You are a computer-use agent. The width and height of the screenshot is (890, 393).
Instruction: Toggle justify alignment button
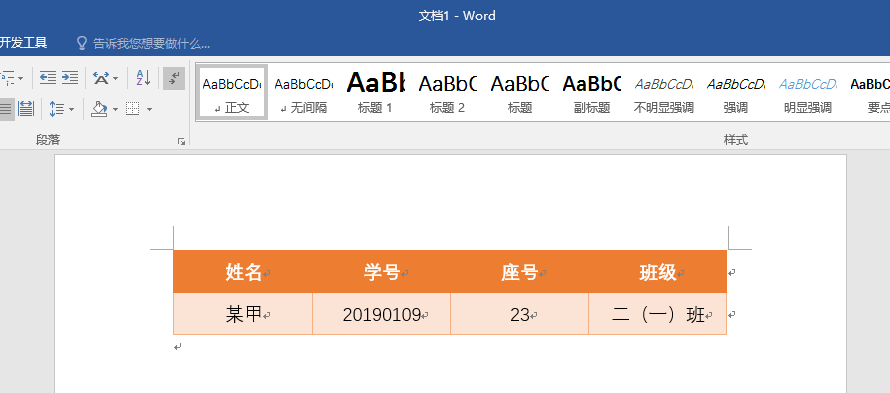click(x=6, y=108)
